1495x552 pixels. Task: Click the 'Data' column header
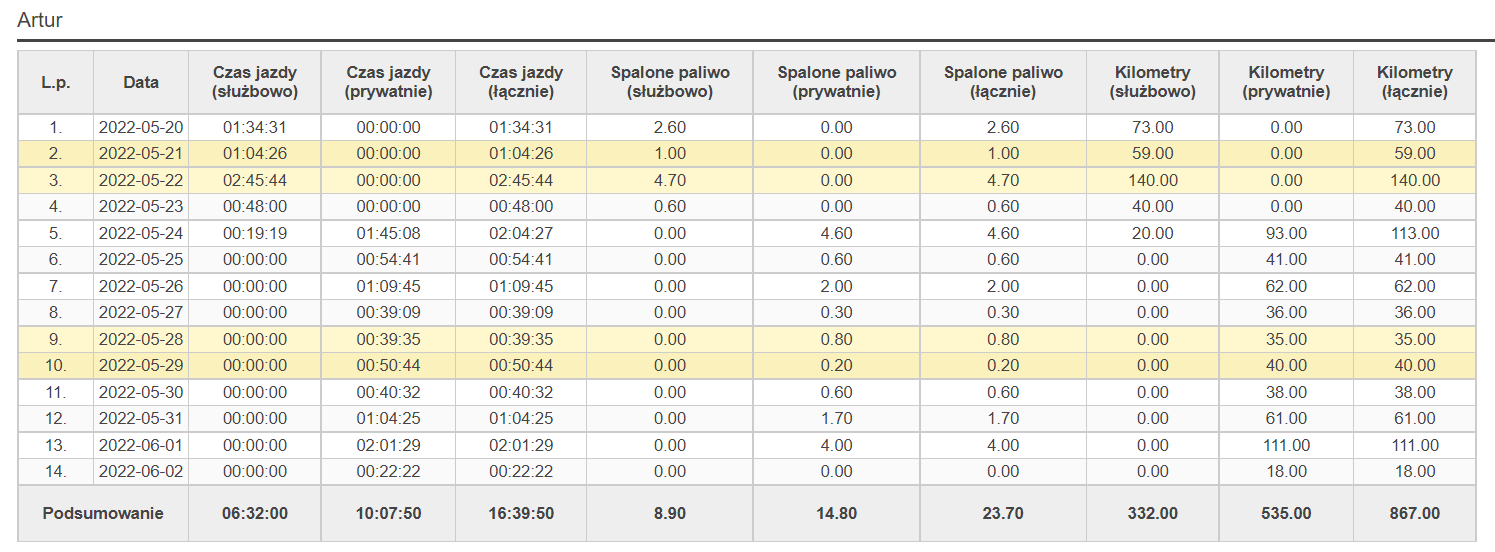click(x=141, y=82)
